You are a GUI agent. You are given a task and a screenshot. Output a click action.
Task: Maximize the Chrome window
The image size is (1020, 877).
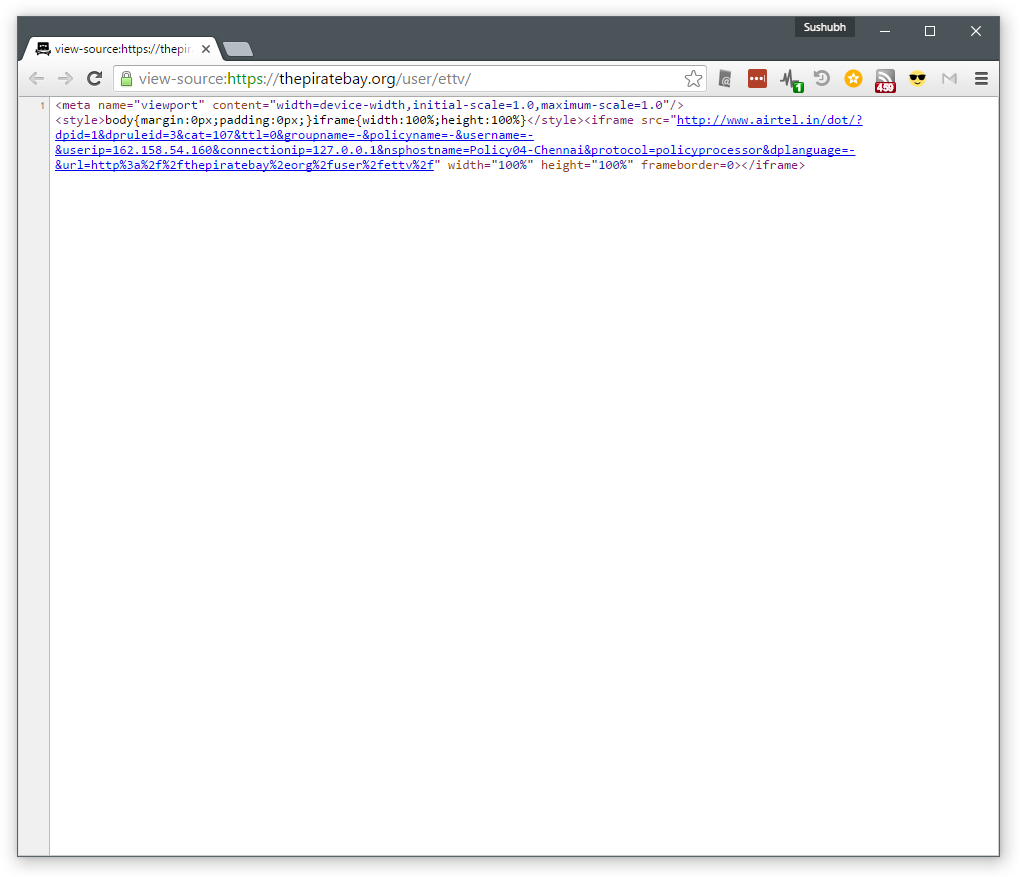click(930, 31)
